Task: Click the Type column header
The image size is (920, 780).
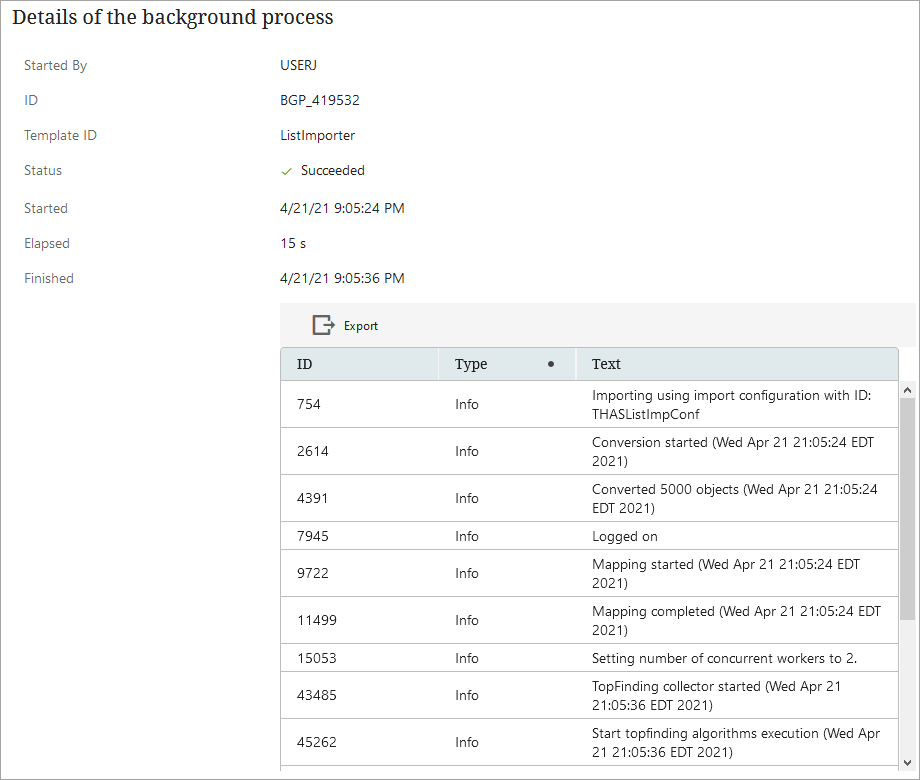Action: (471, 364)
